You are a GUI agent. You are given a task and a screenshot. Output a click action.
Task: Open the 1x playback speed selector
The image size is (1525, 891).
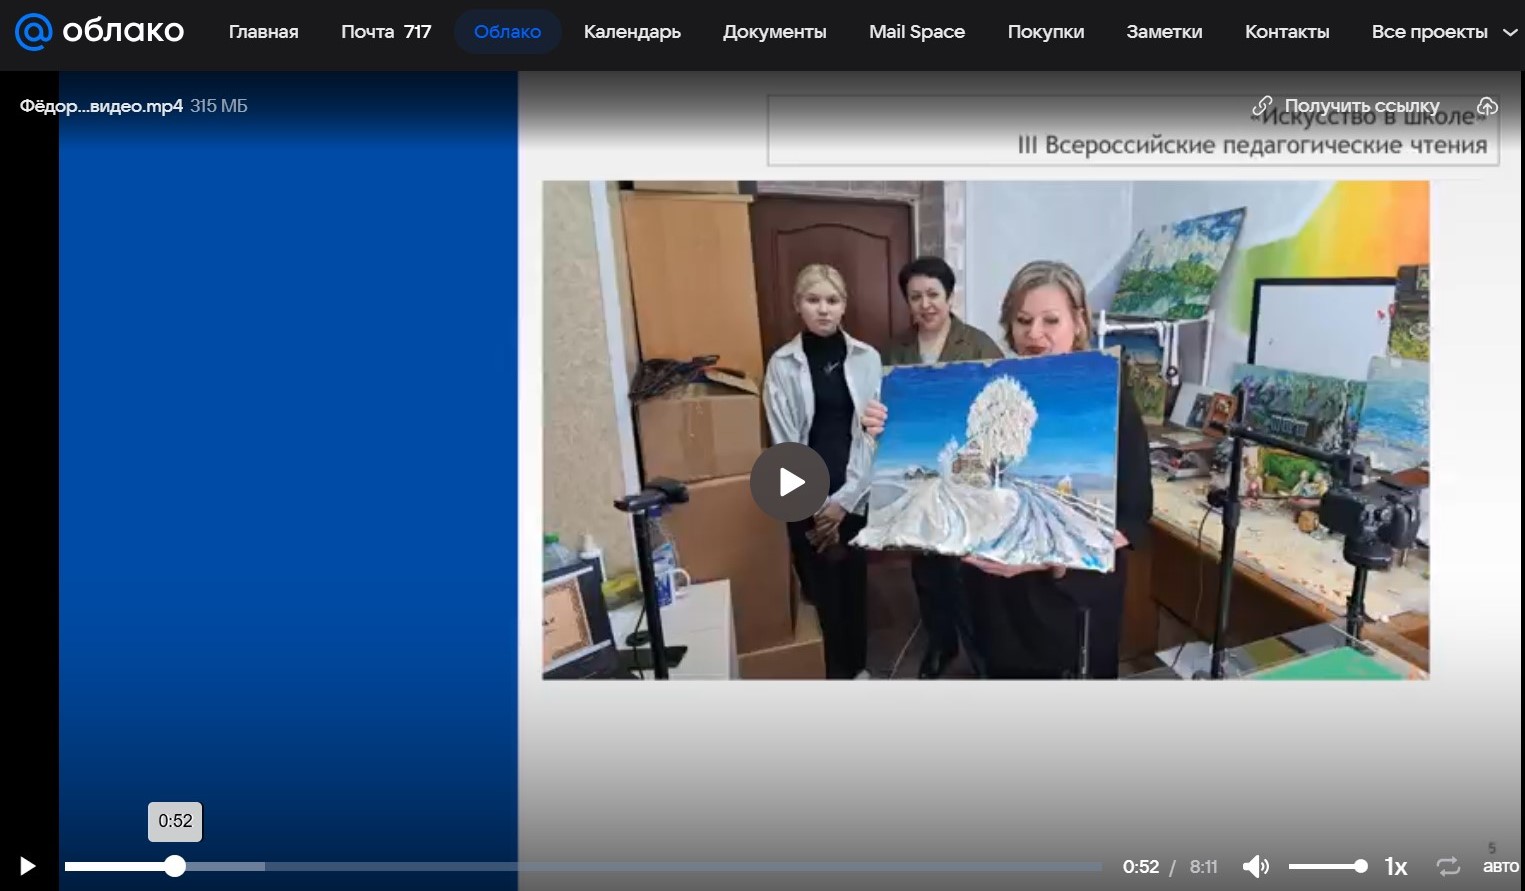click(x=1395, y=866)
